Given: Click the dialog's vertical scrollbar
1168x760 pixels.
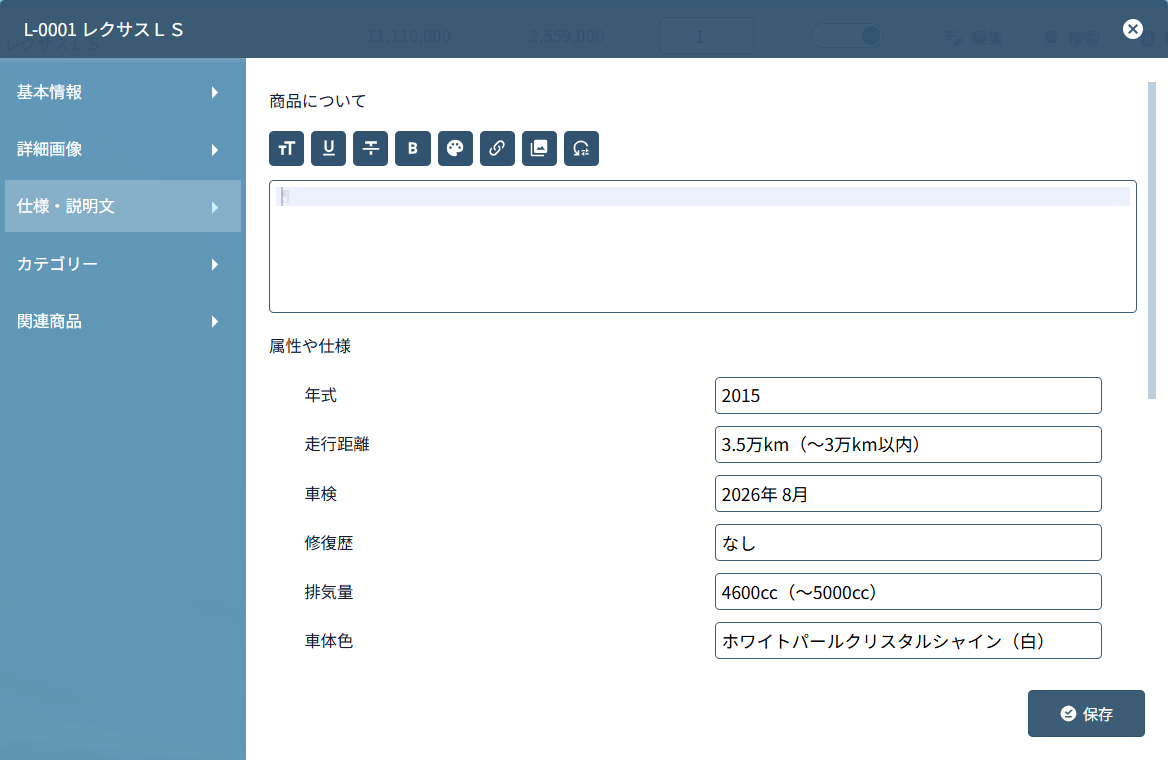Looking at the screenshot, I should click(1152, 241).
